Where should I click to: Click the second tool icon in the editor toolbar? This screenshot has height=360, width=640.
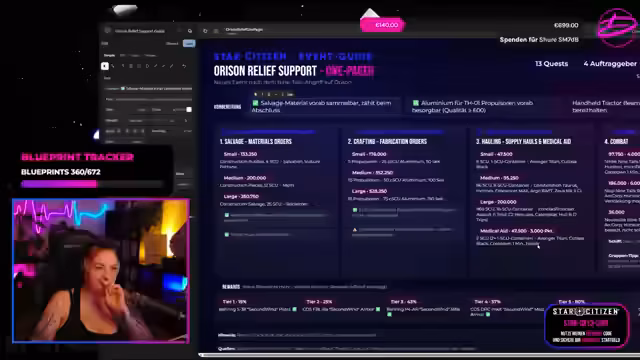(x=113, y=66)
